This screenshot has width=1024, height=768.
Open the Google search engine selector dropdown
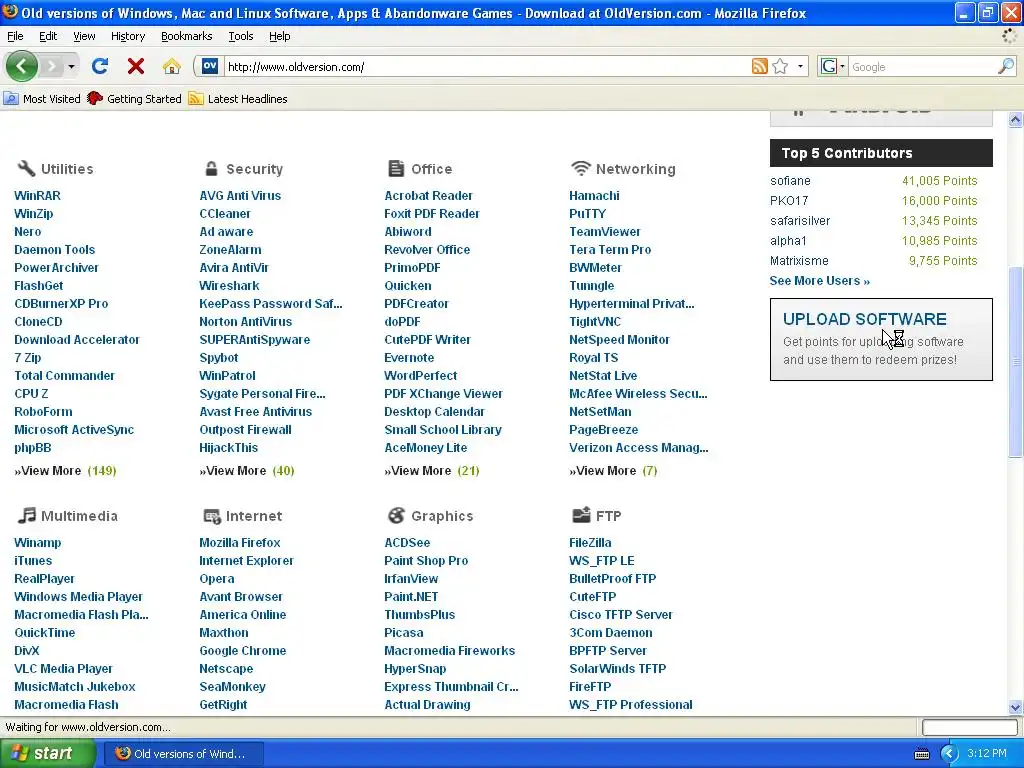(842, 66)
